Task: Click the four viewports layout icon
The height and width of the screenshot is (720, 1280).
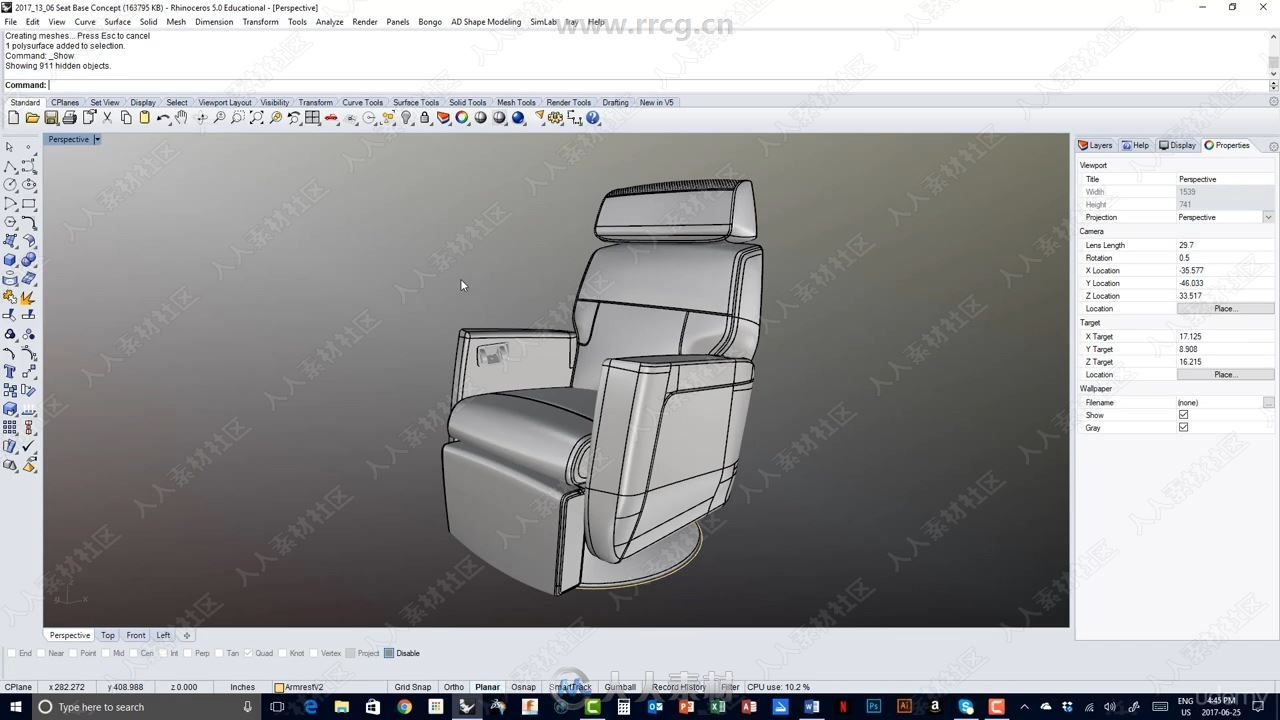Action: [x=313, y=118]
